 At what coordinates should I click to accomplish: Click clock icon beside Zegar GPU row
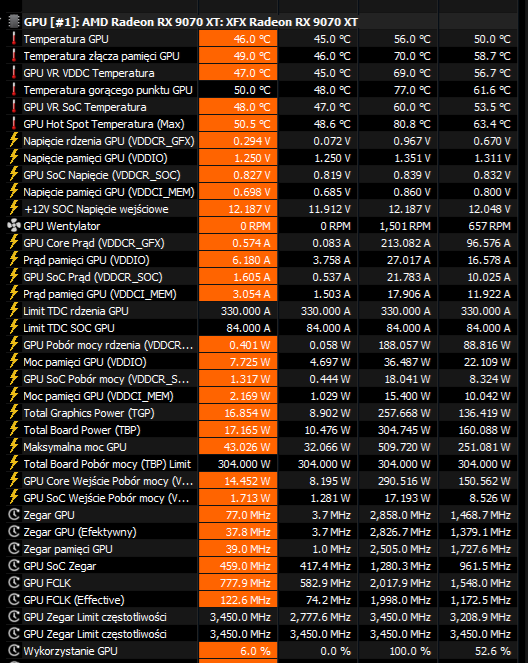tap(14, 515)
